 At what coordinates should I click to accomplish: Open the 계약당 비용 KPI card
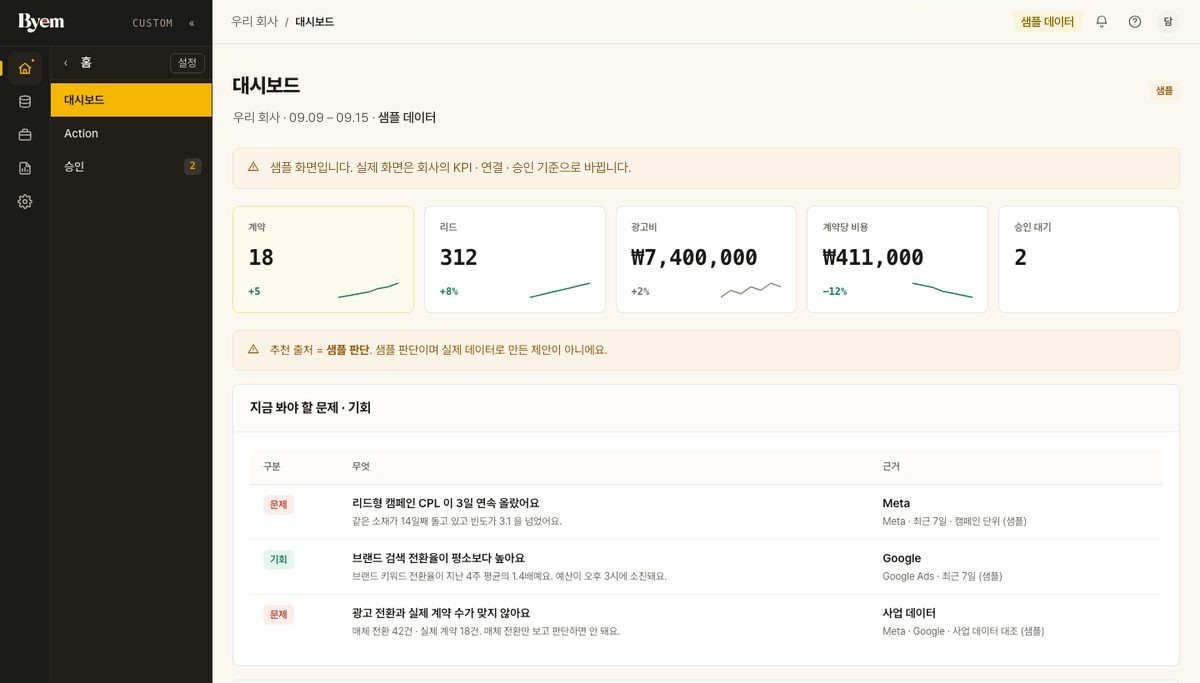pyautogui.click(x=897, y=259)
